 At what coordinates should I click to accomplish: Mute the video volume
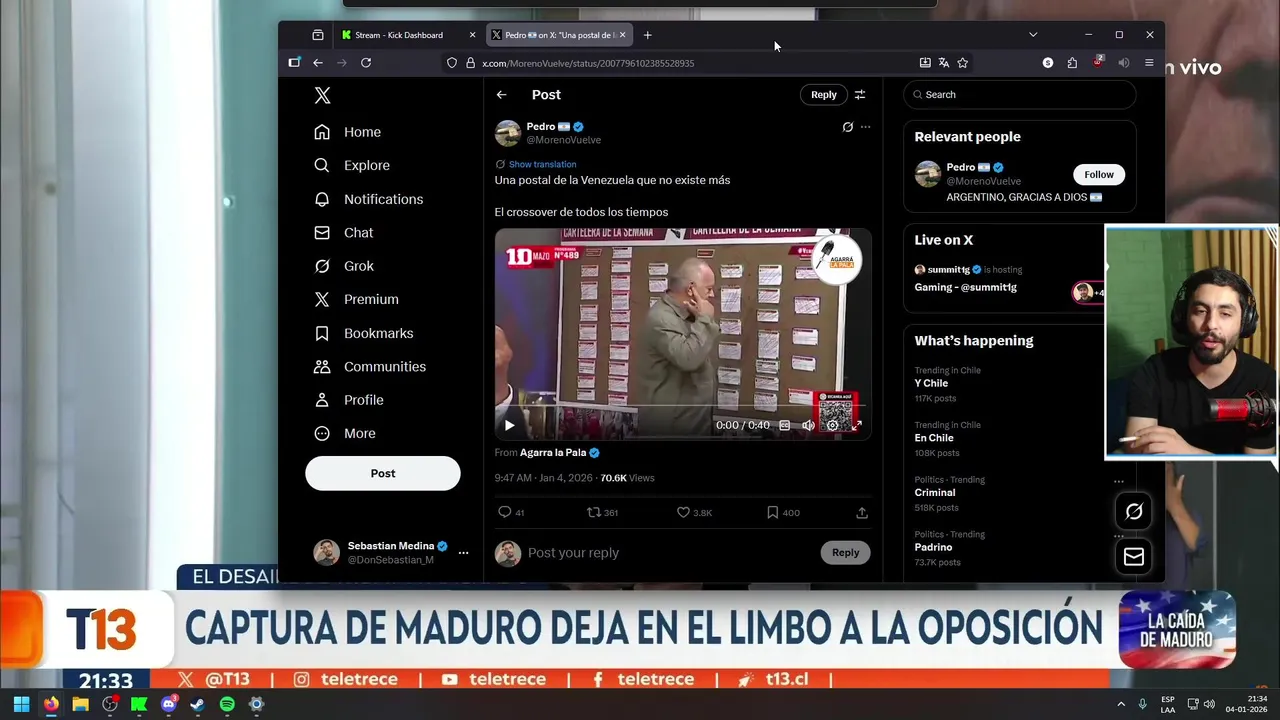[808, 425]
